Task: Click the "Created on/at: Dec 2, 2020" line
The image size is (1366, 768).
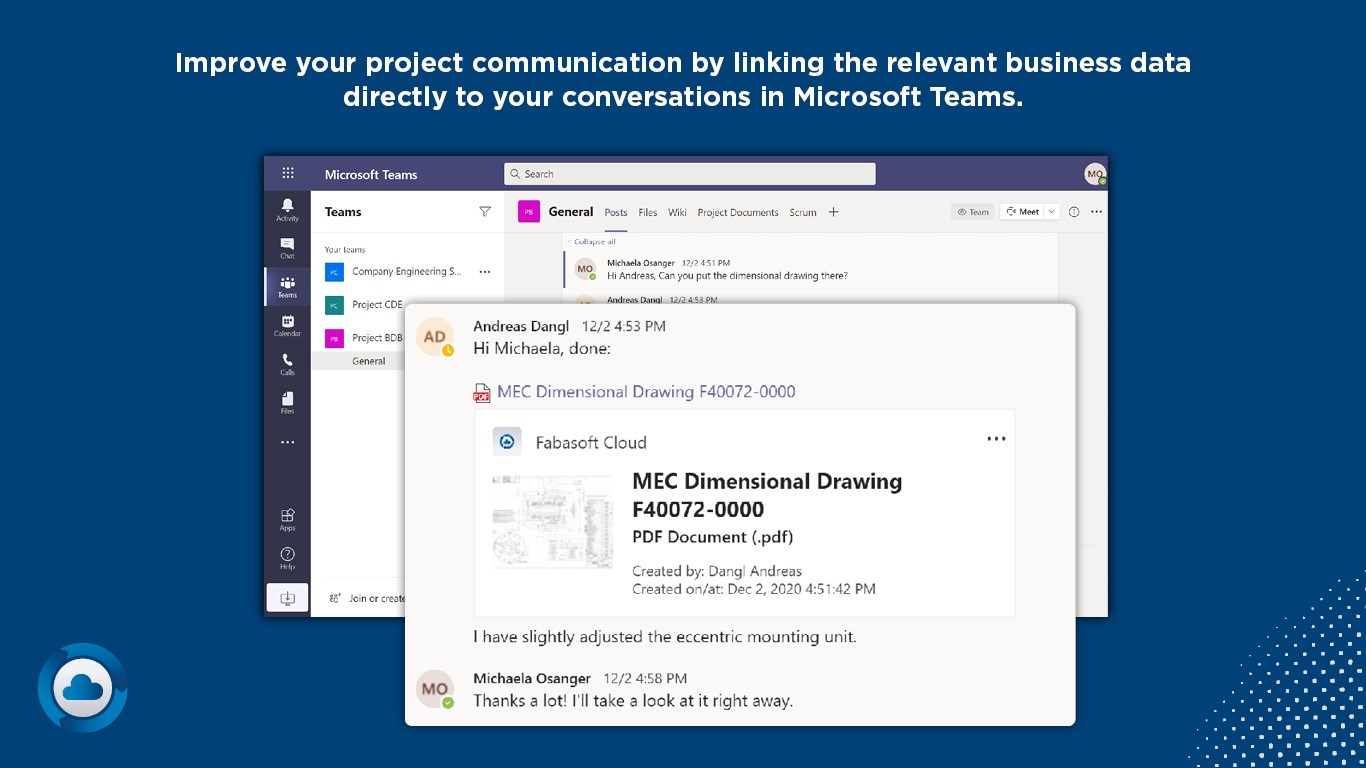Action: (x=754, y=589)
